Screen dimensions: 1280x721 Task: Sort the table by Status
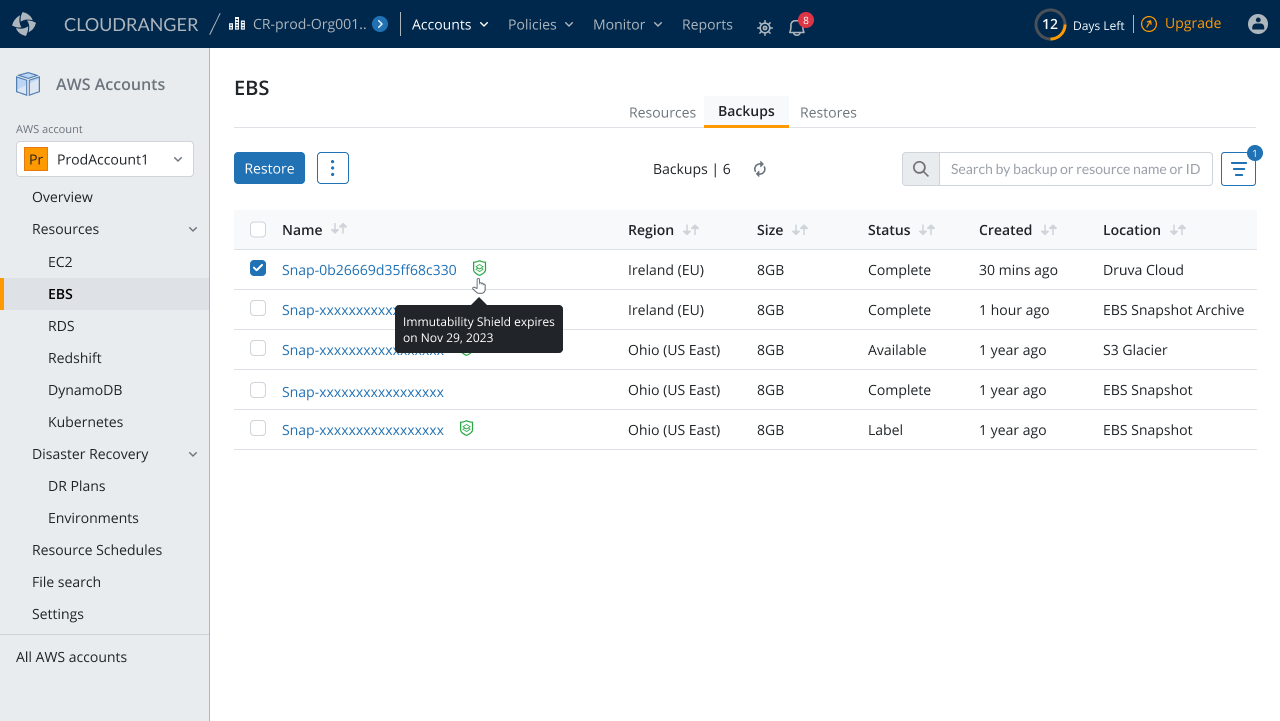(x=927, y=229)
